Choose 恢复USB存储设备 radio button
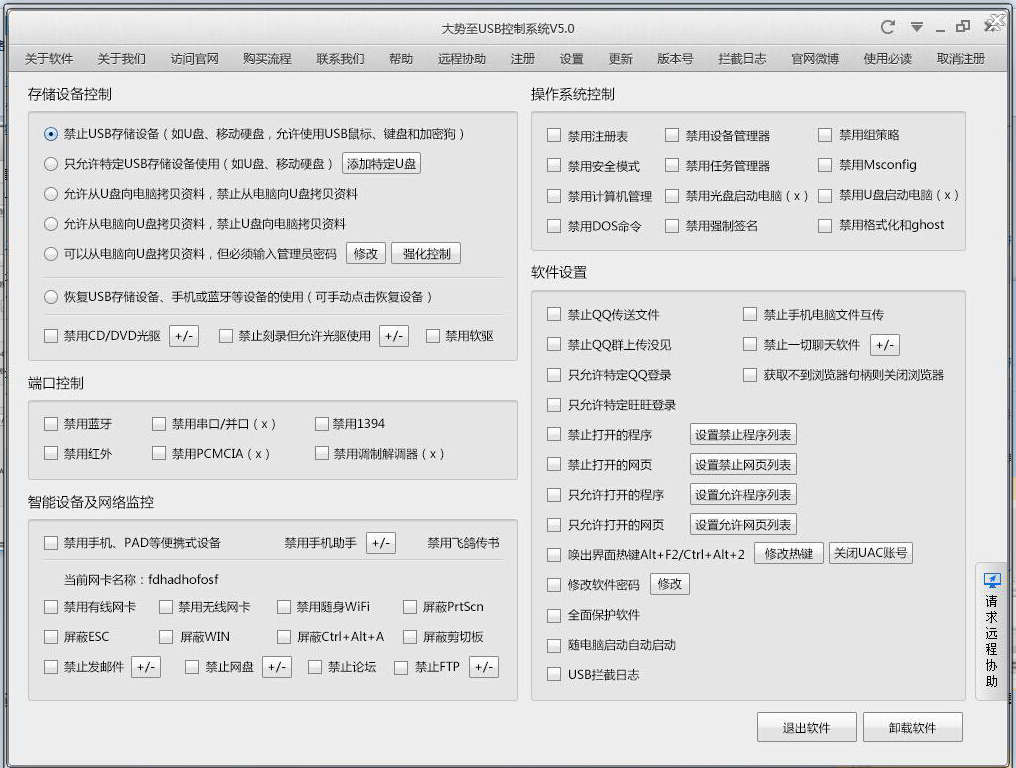This screenshot has width=1016, height=768. 52,297
